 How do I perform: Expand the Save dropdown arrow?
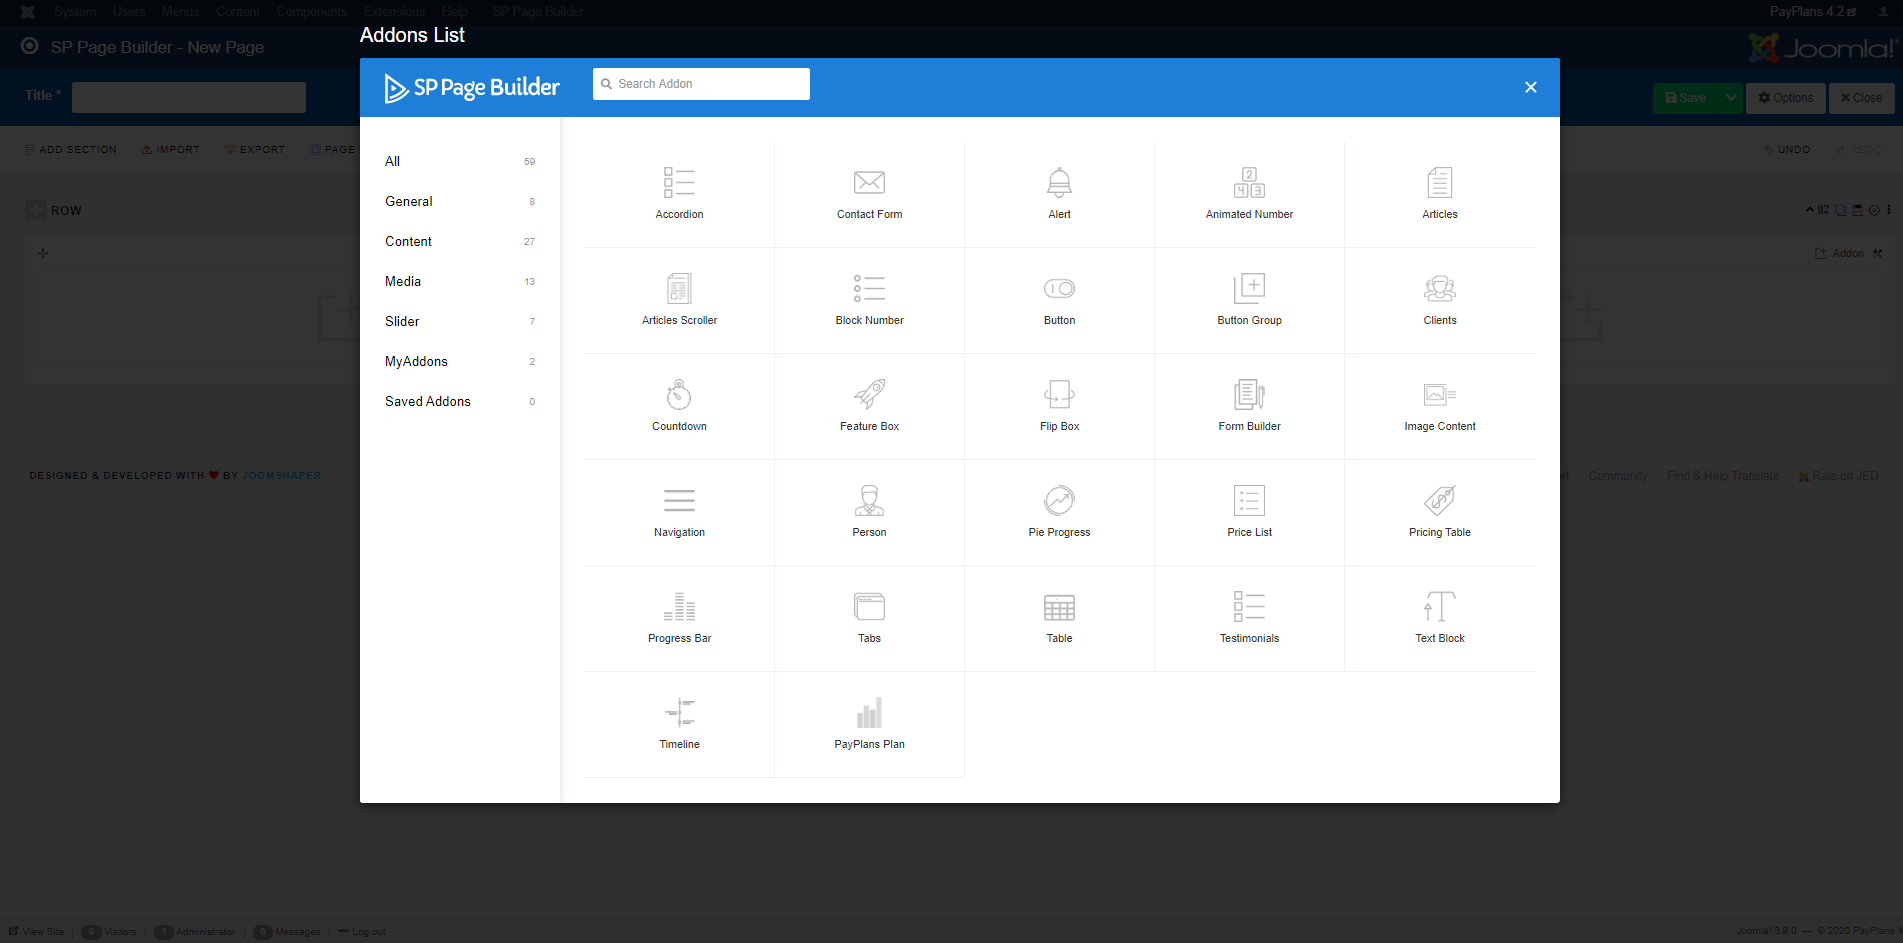[x=1731, y=98]
